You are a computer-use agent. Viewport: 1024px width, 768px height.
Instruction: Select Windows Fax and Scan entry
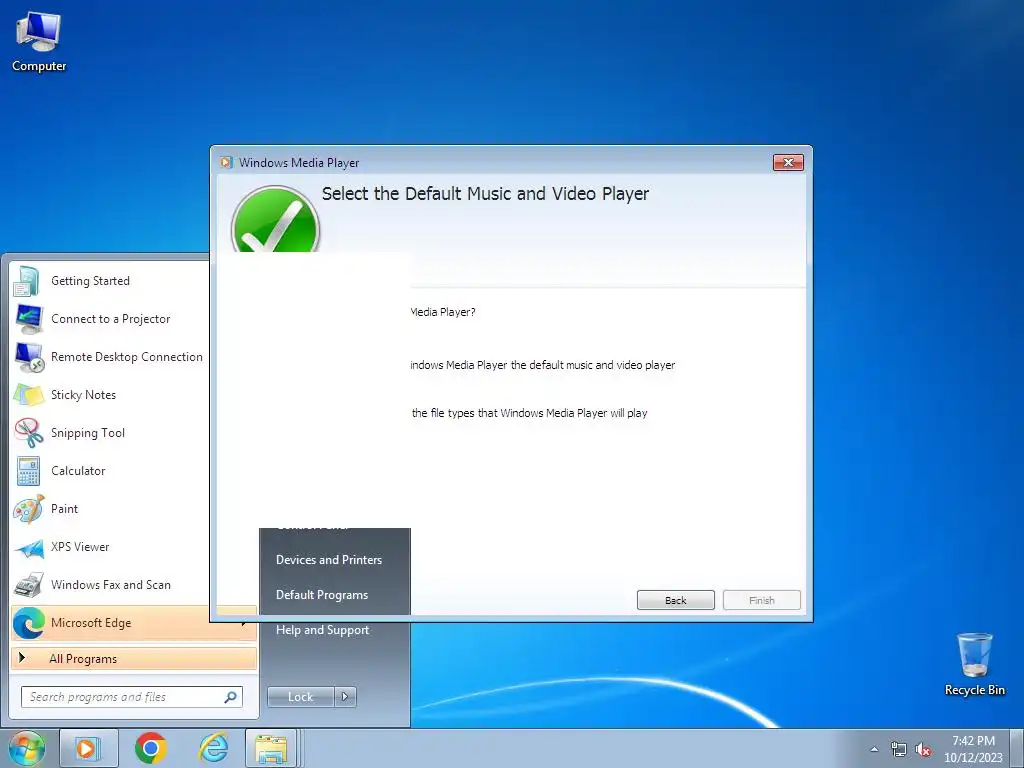pyautogui.click(x=111, y=584)
